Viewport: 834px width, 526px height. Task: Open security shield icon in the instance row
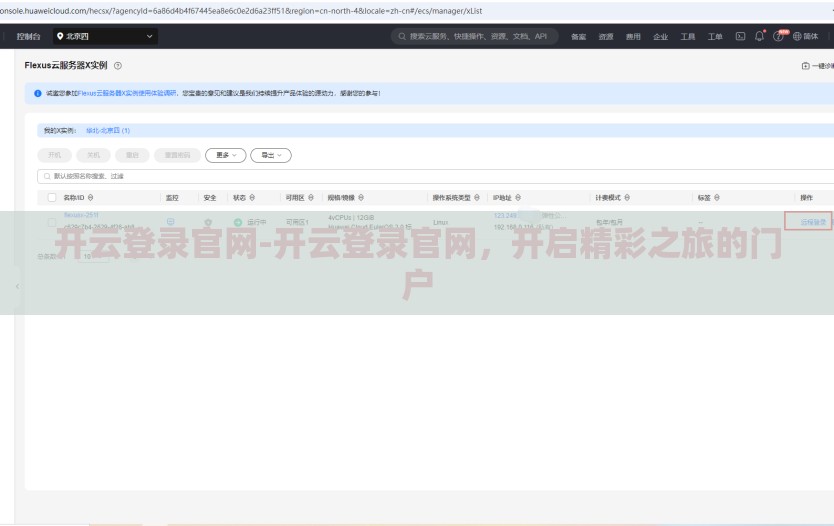pos(208,222)
